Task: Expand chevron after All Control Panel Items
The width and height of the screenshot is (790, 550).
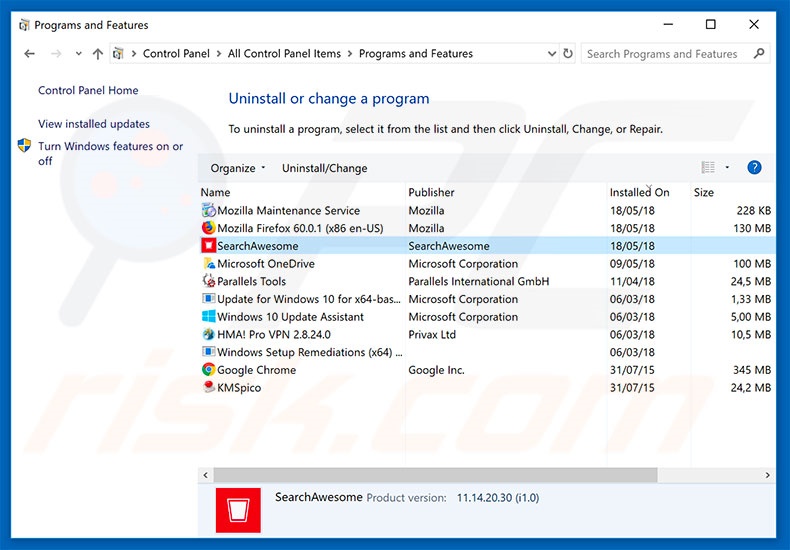Action: [x=350, y=53]
